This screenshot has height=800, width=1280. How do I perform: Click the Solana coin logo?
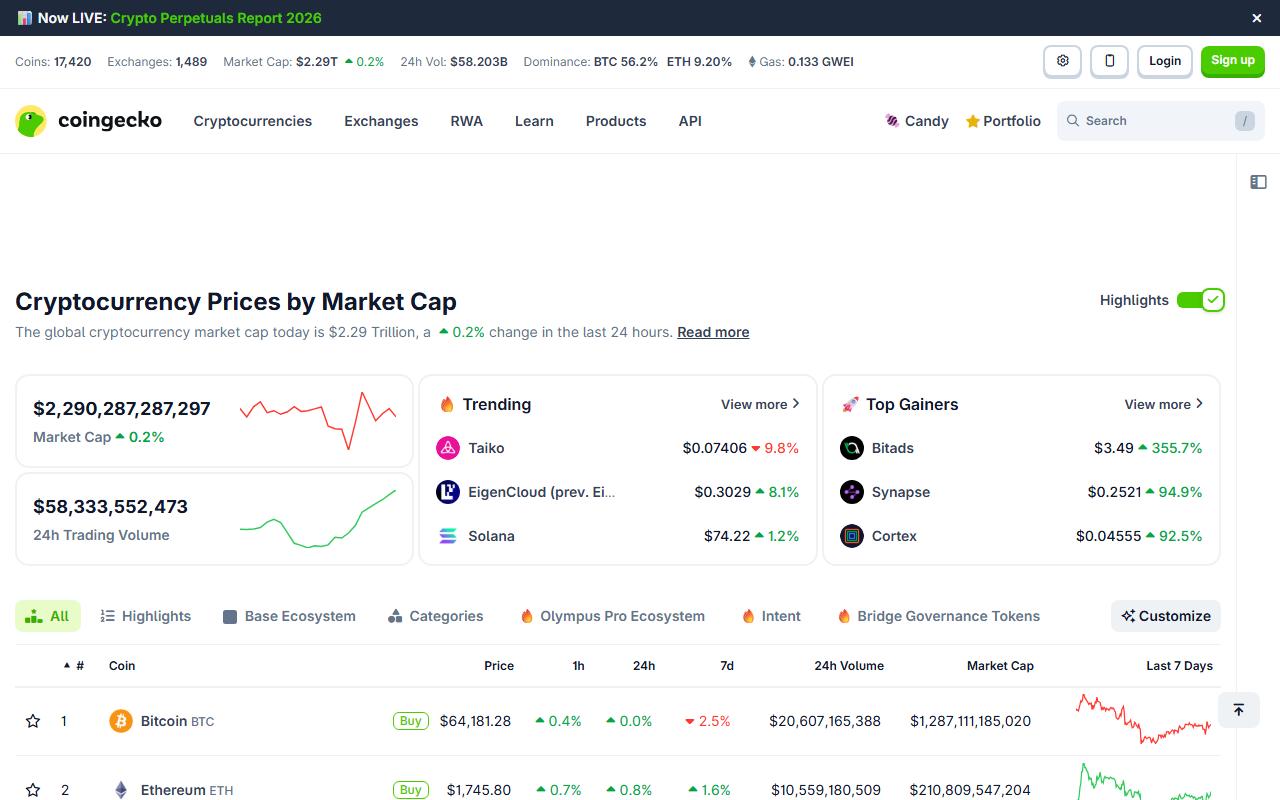pos(448,536)
